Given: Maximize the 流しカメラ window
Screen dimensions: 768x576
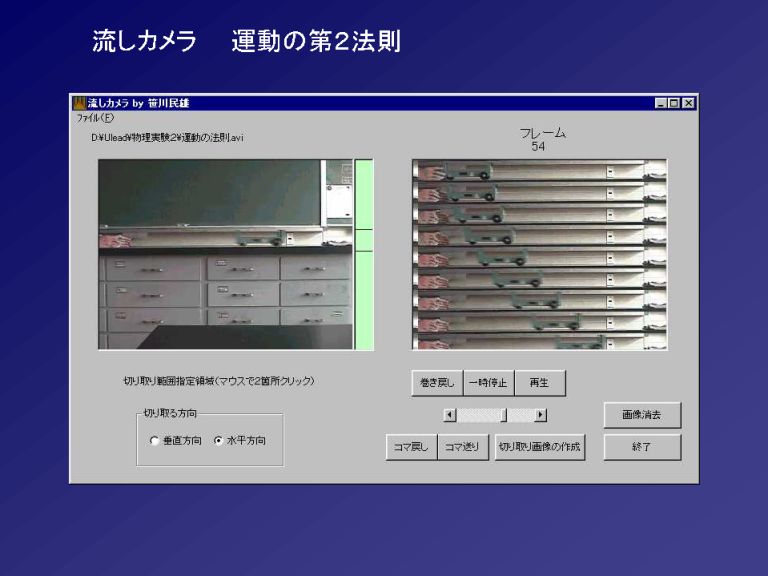Looking at the screenshot, I should coord(674,103).
